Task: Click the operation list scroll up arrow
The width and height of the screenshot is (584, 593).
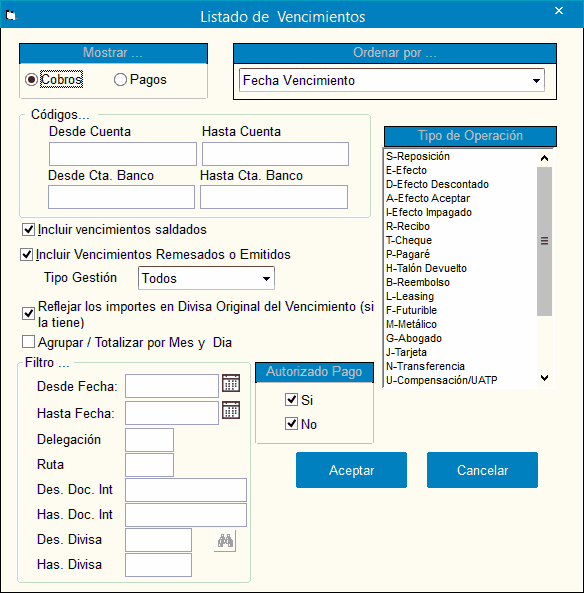Action: [x=544, y=158]
